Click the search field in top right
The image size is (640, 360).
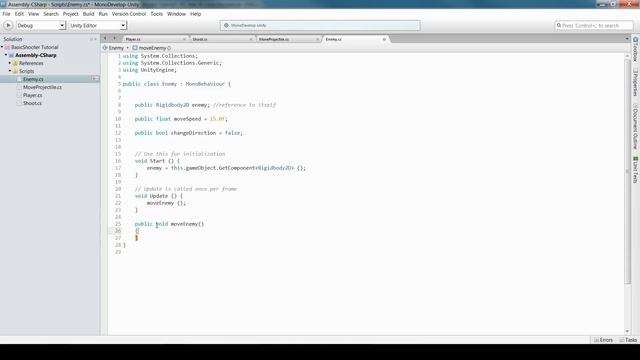tap(594, 25)
